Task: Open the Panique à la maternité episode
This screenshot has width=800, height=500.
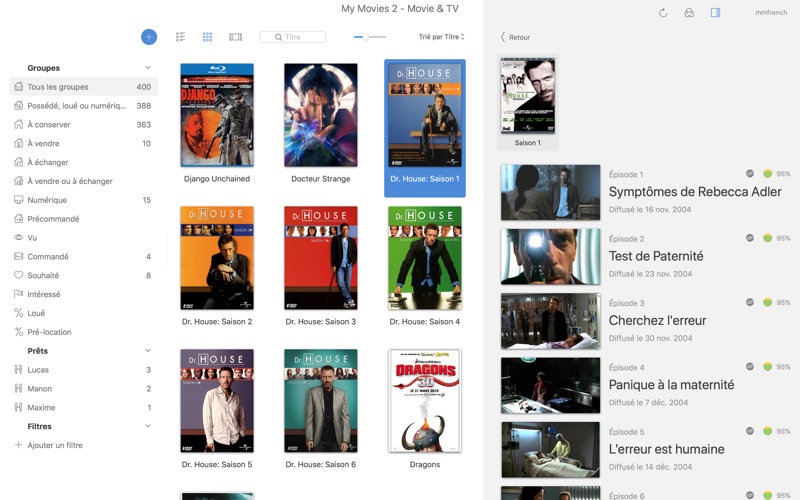Action: (671, 385)
